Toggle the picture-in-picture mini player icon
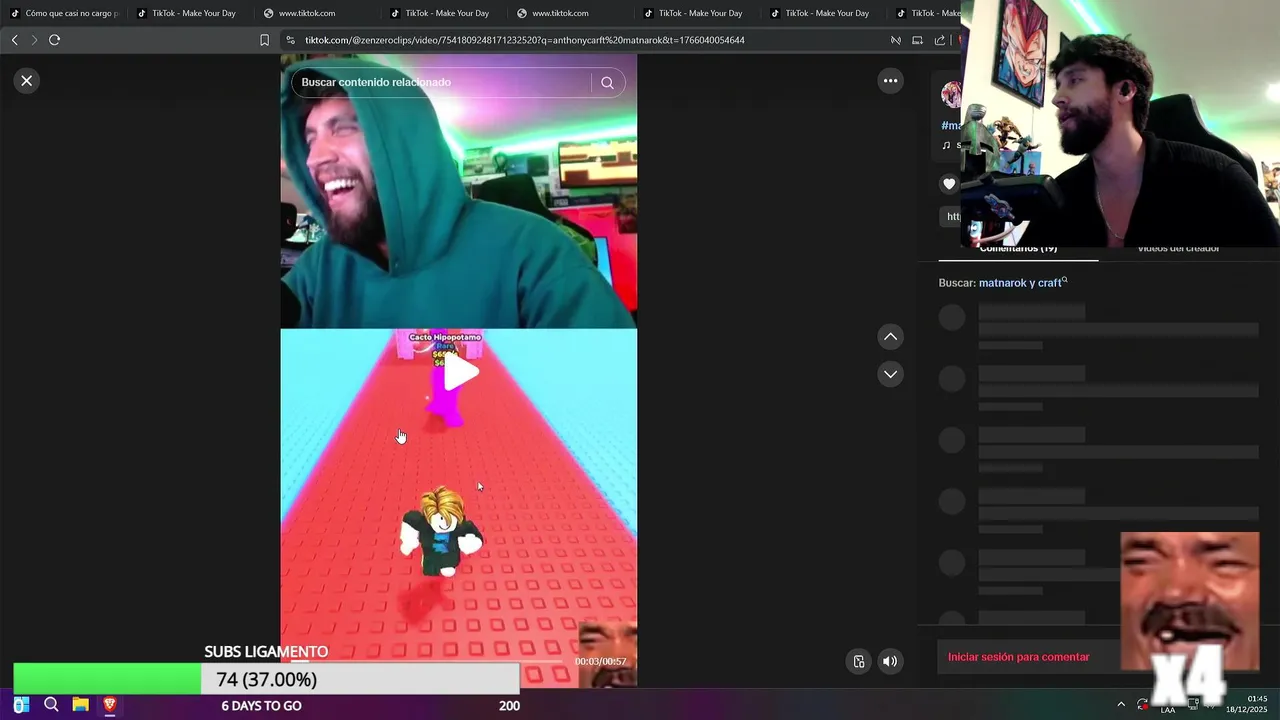This screenshot has height=720, width=1280. pos(859,661)
